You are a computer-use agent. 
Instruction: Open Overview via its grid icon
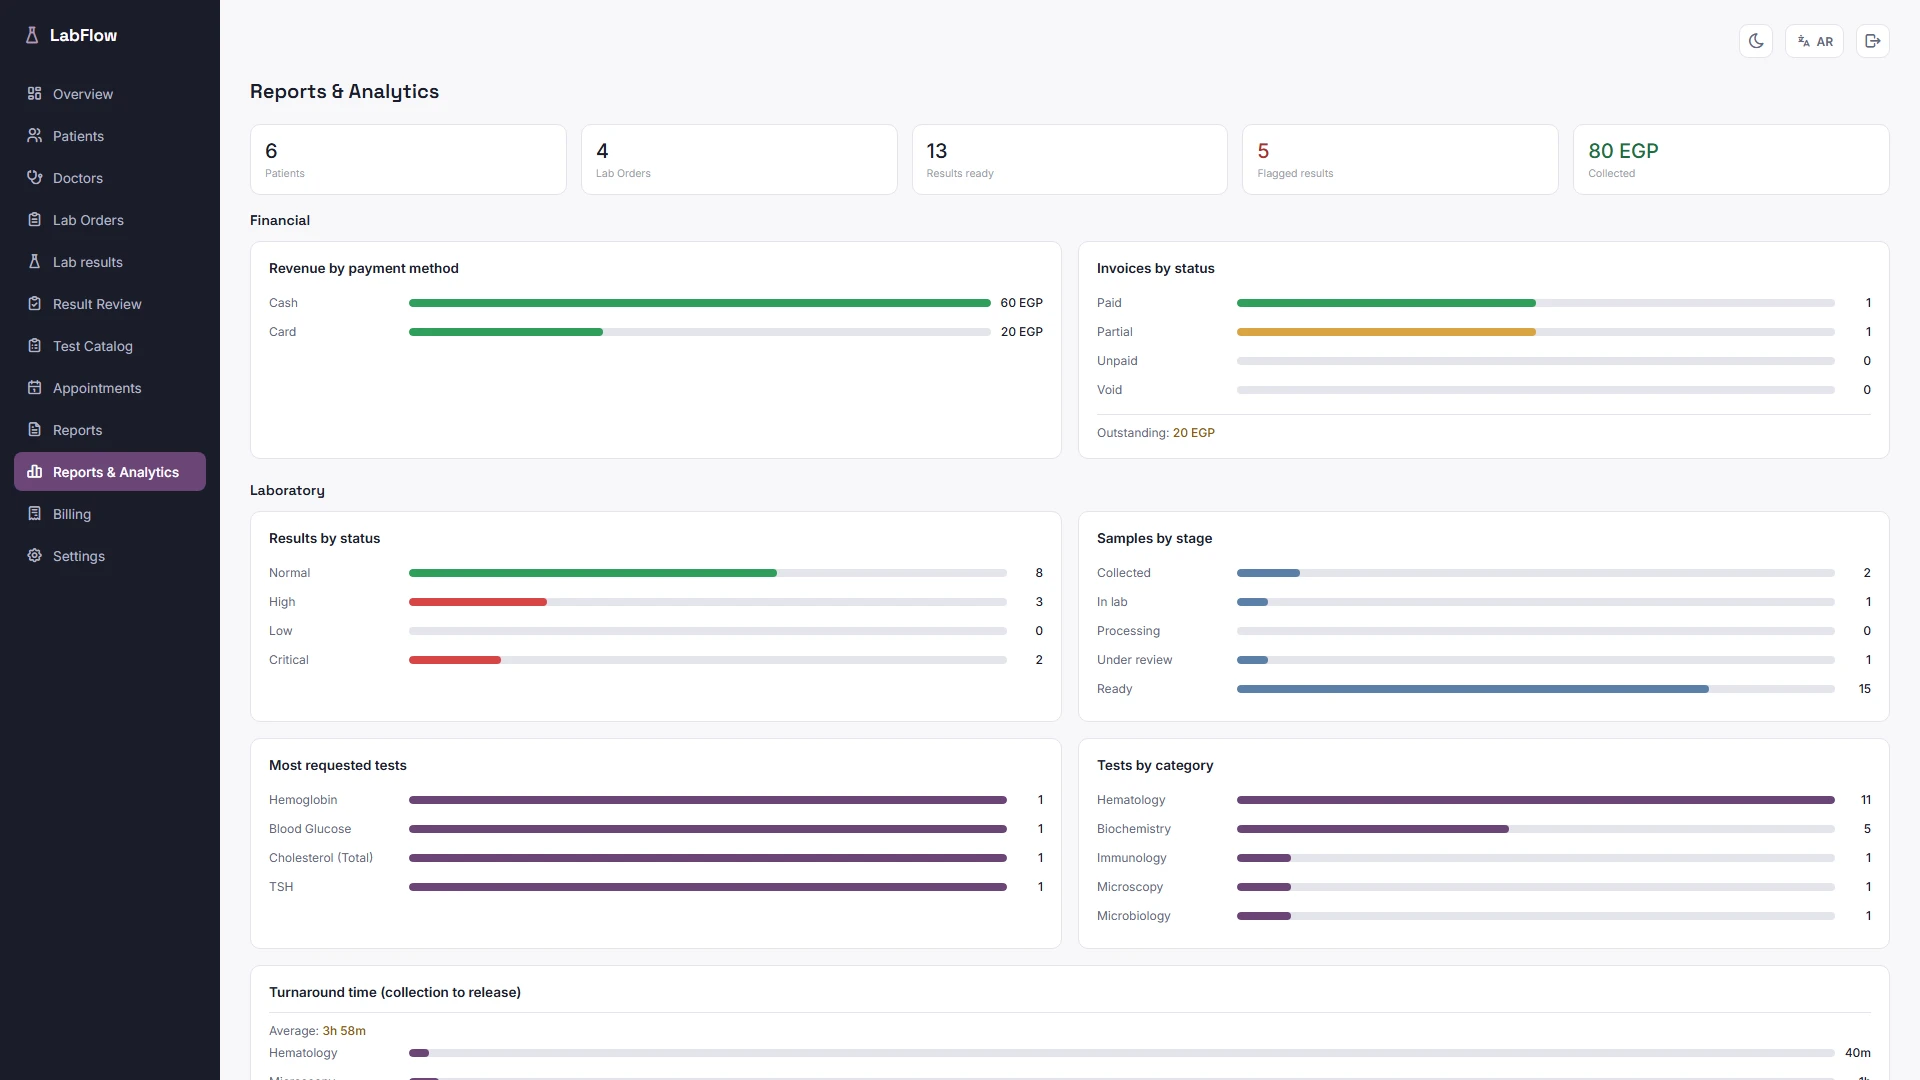(x=34, y=93)
